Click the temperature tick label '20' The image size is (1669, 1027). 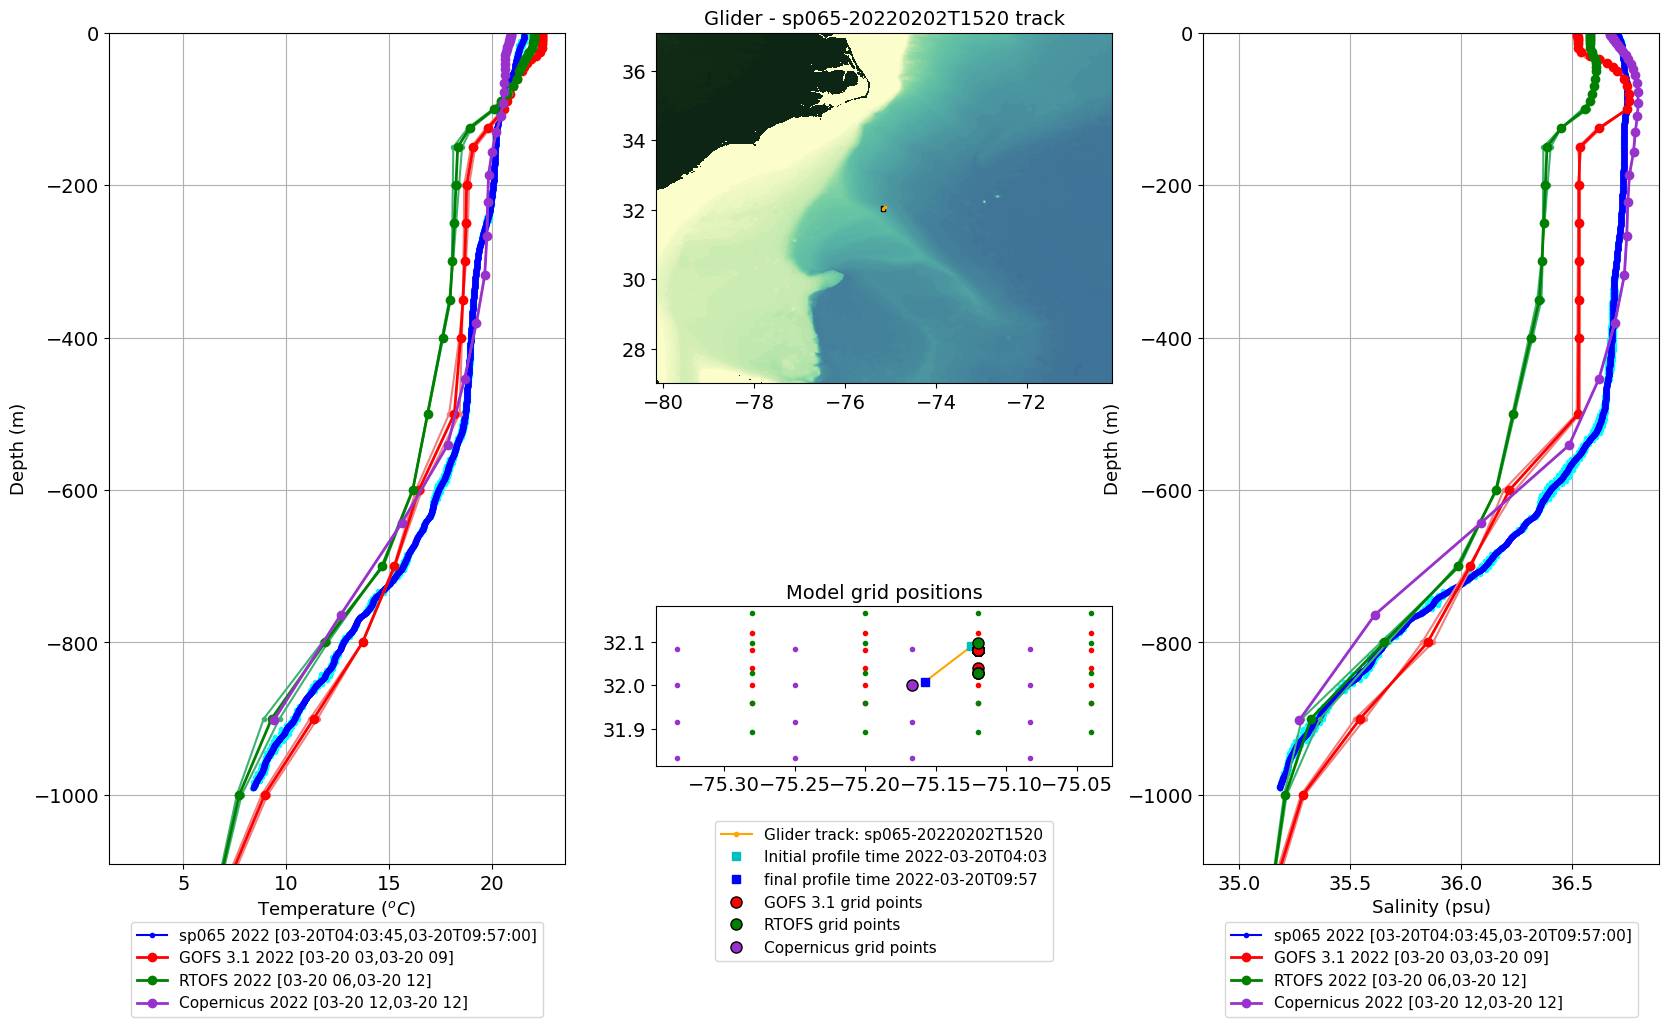(491, 883)
